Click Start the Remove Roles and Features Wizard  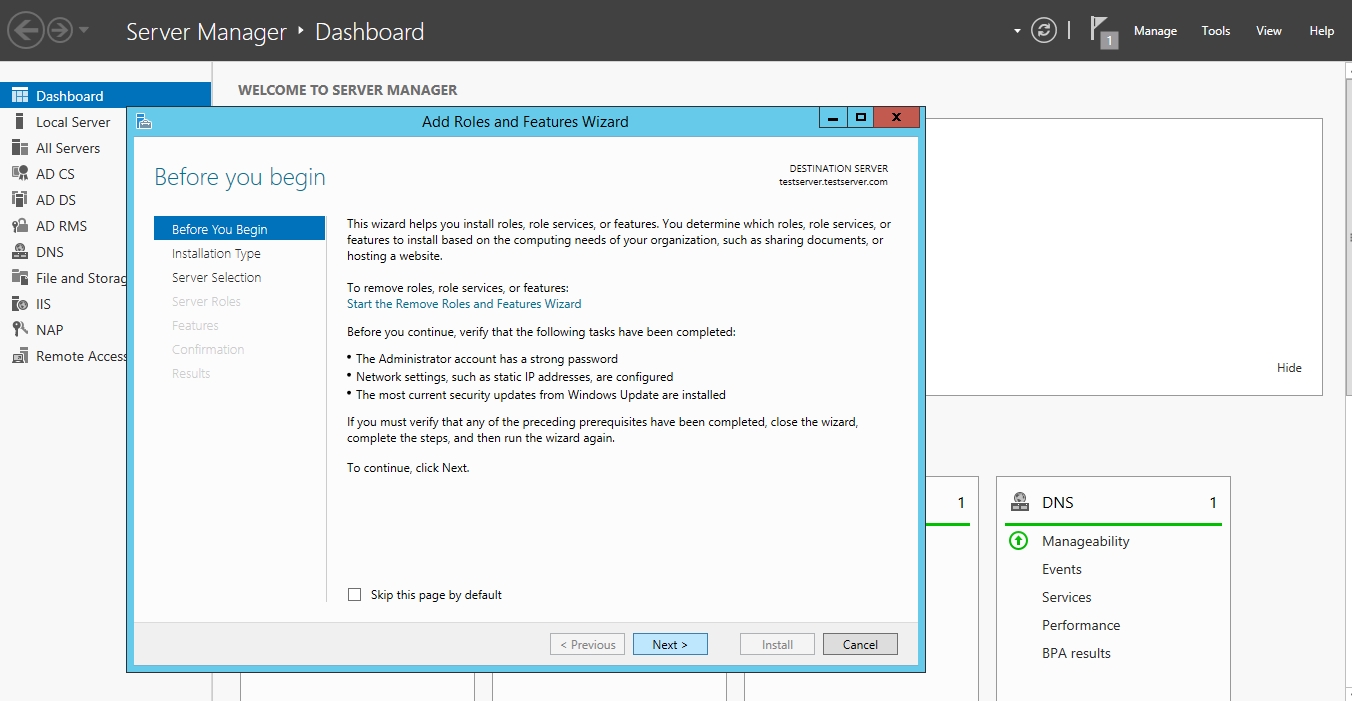pos(464,304)
